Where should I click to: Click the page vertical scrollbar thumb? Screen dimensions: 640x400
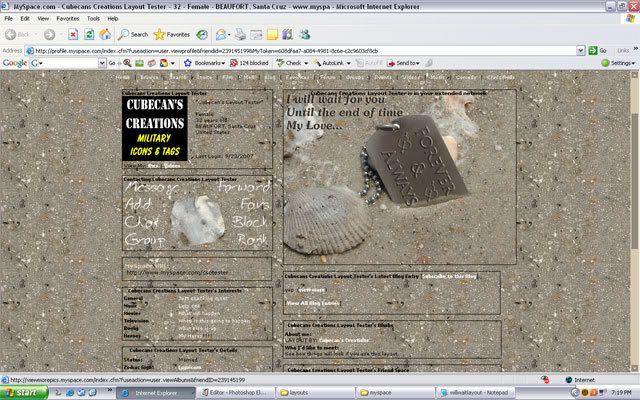point(635,180)
